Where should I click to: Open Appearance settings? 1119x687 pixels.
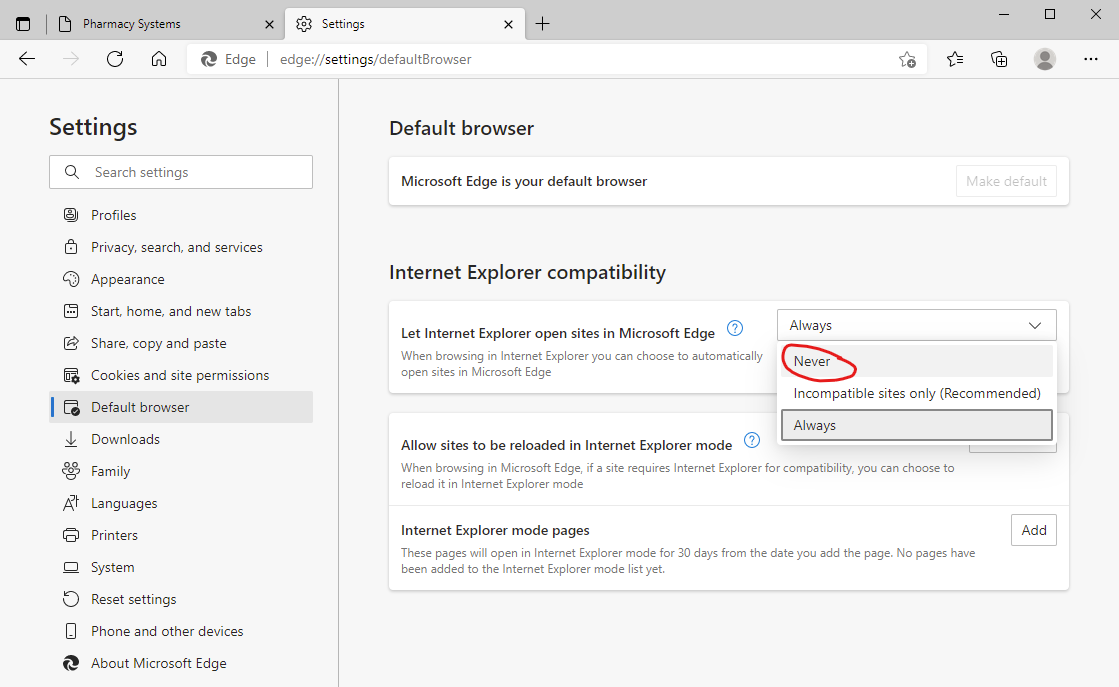click(x=128, y=278)
